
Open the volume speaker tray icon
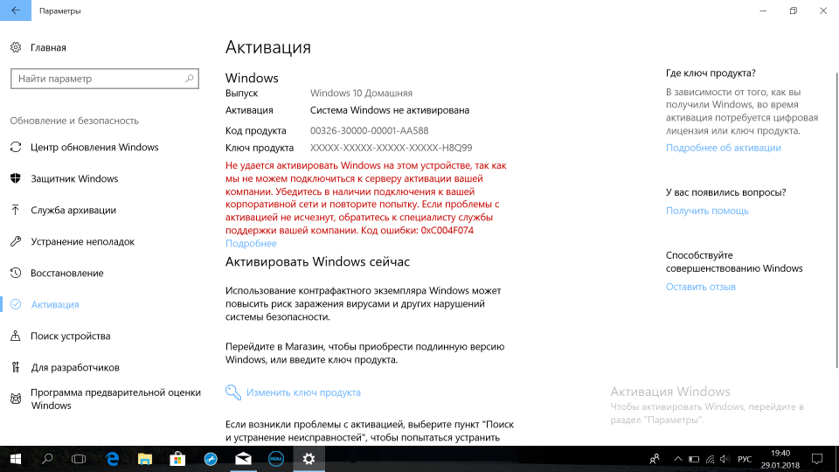725,459
